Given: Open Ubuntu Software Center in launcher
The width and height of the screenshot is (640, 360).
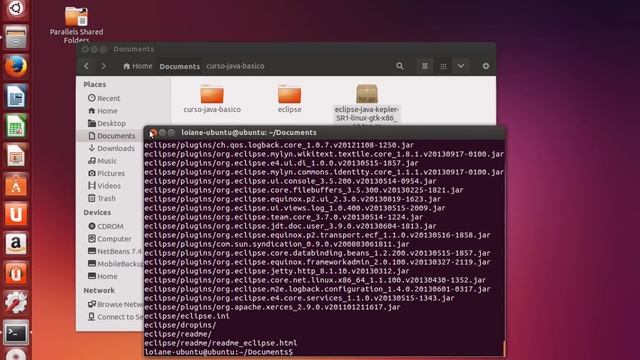Looking at the screenshot, I should click(x=16, y=185).
